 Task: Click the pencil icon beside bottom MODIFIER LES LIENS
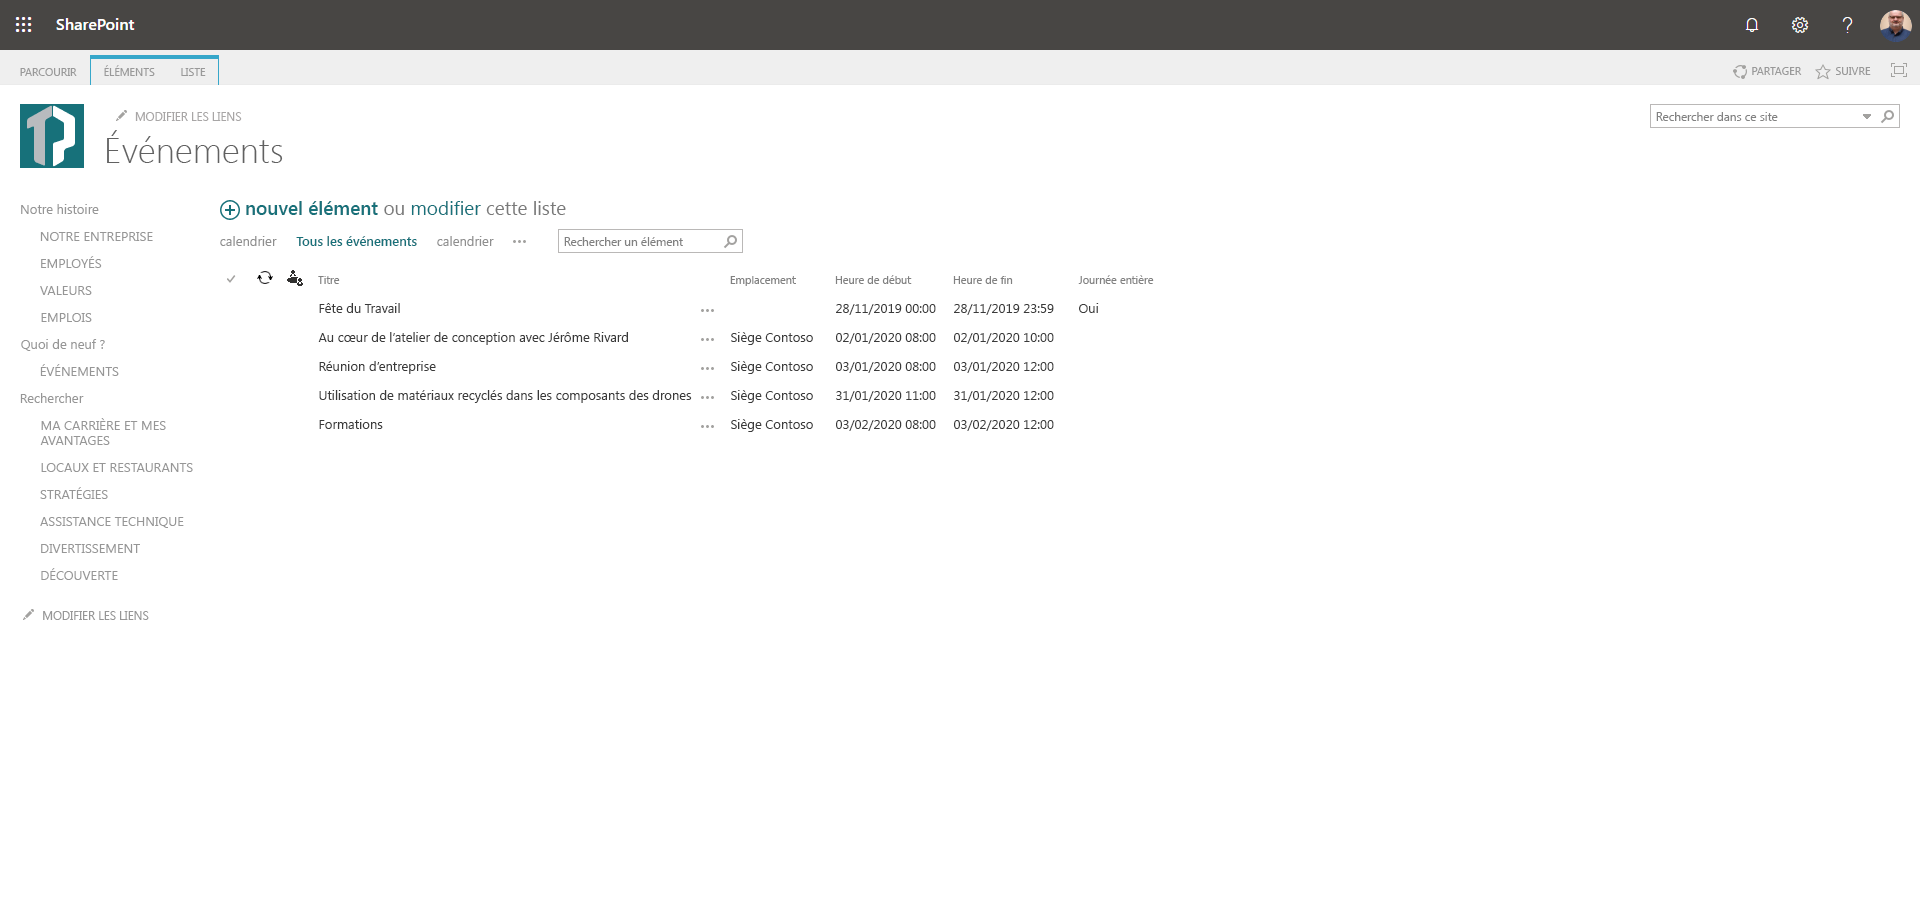pos(28,615)
